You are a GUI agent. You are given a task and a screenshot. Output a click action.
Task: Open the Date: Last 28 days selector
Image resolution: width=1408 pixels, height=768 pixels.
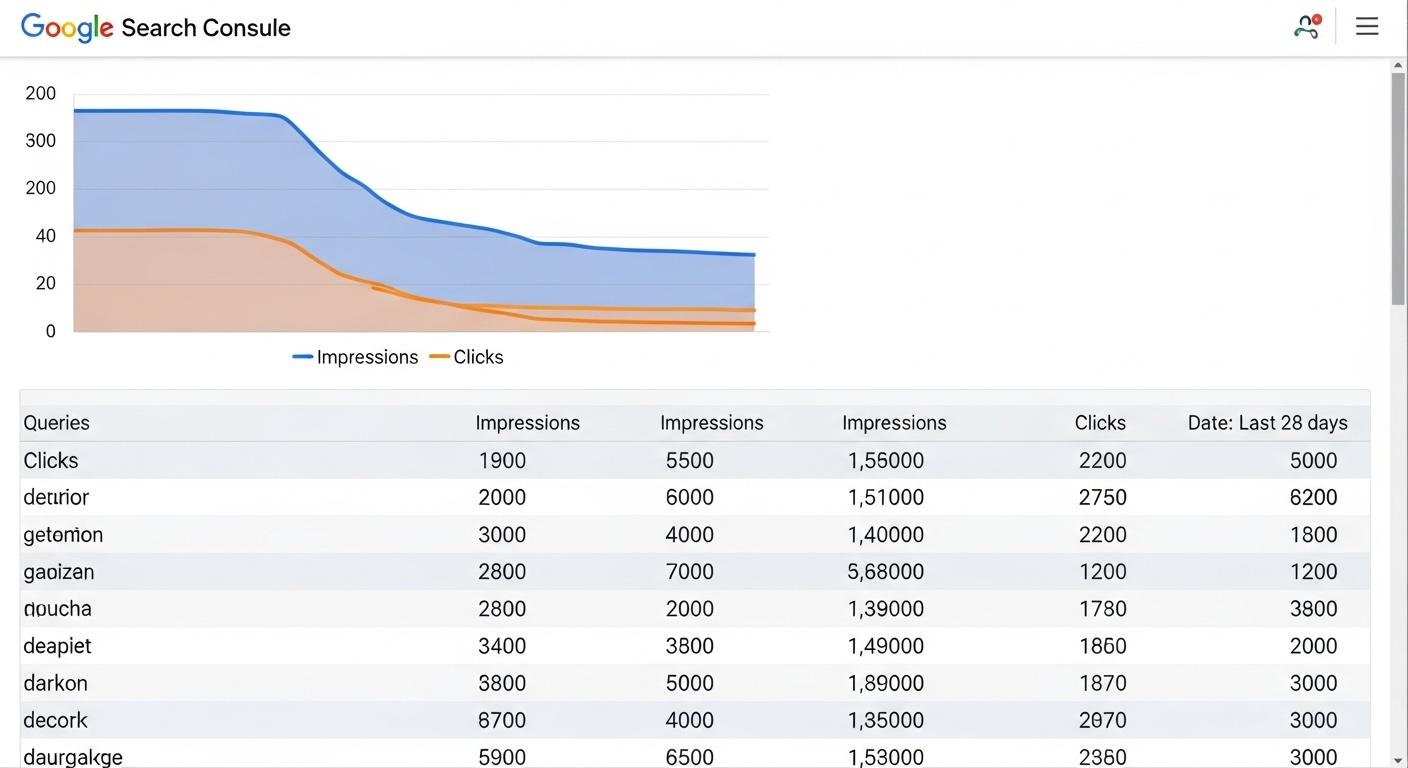(1267, 423)
